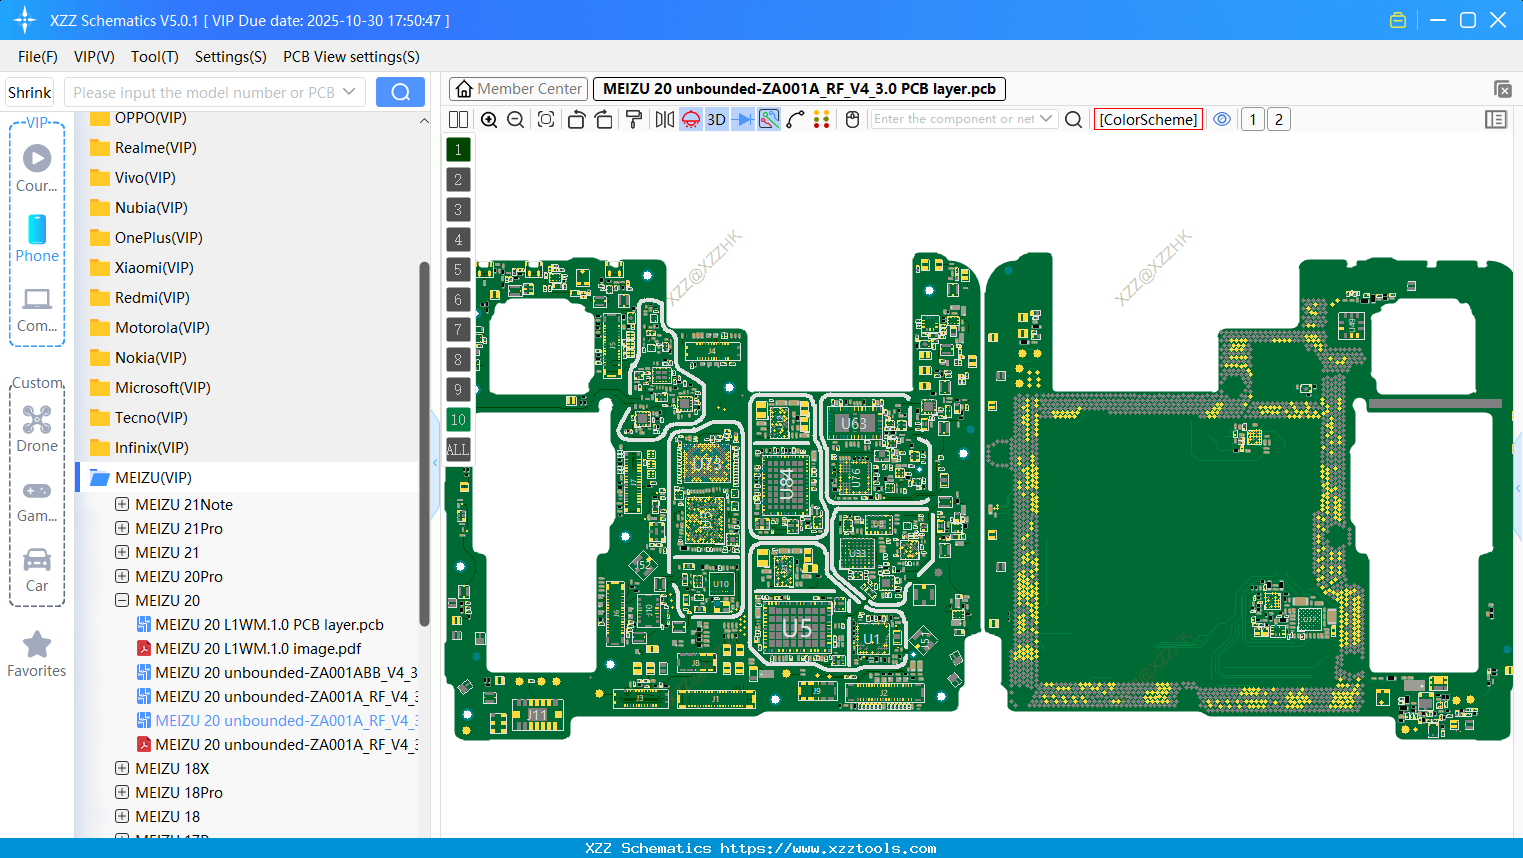
Task: Rotate the PCB view counterclockwise
Action: click(x=576, y=120)
